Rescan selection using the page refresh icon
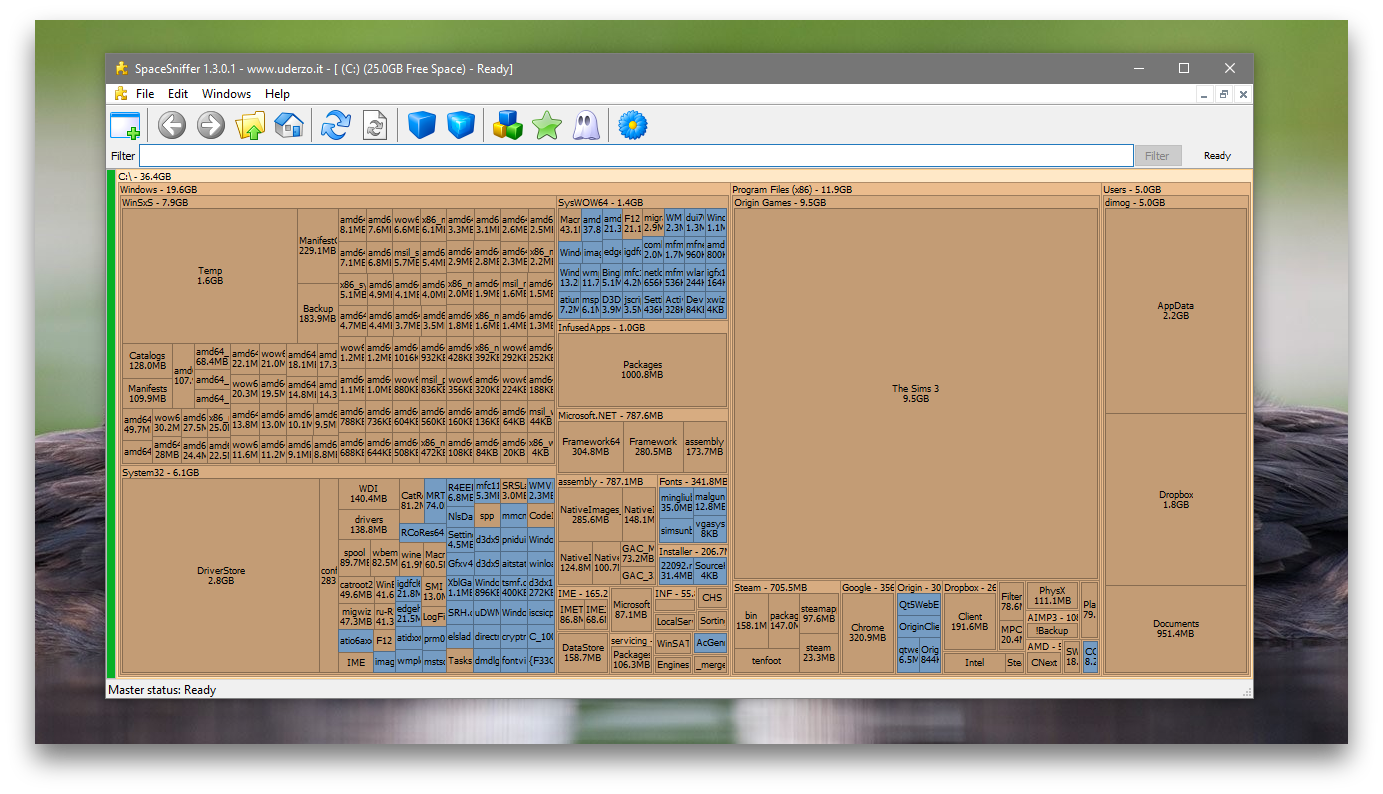 [x=375, y=125]
